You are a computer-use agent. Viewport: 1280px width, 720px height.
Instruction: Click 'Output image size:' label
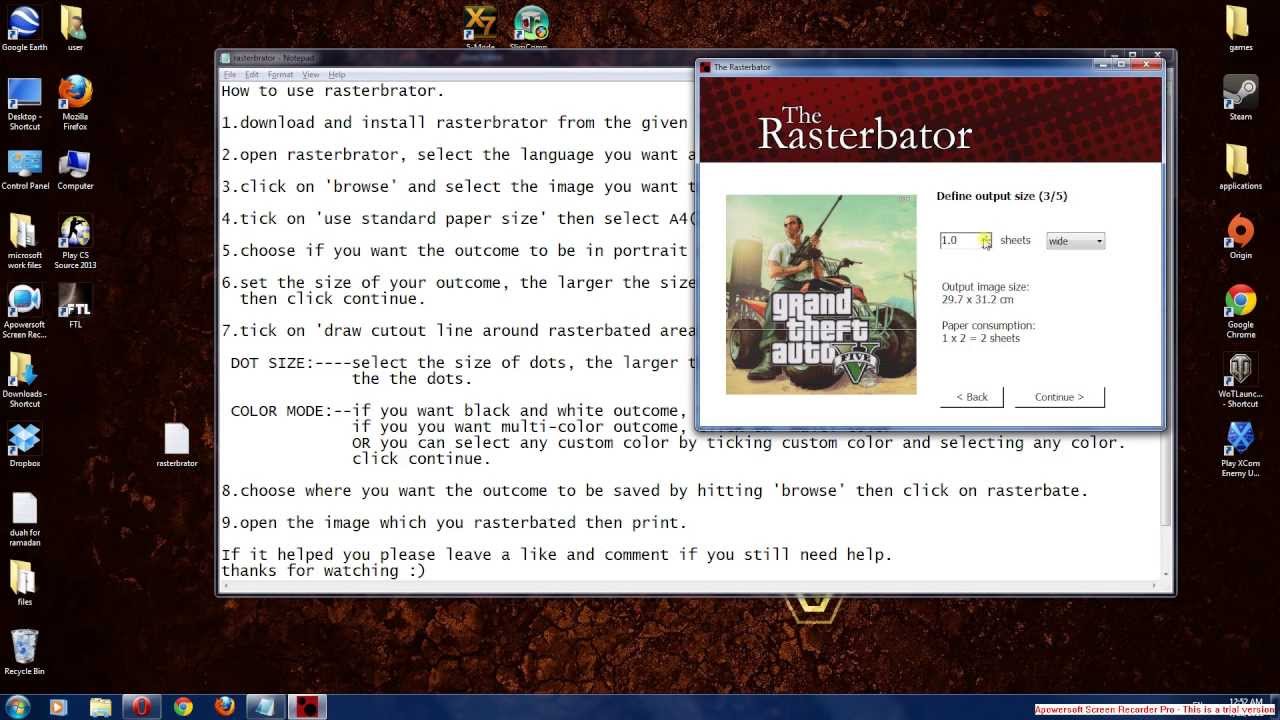coord(985,287)
